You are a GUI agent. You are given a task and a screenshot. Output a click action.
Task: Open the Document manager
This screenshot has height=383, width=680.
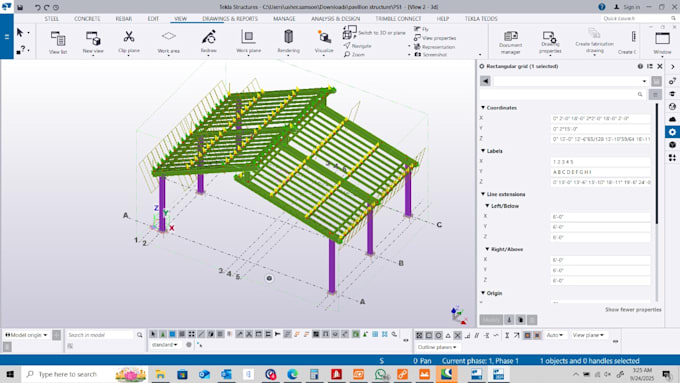[510, 42]
